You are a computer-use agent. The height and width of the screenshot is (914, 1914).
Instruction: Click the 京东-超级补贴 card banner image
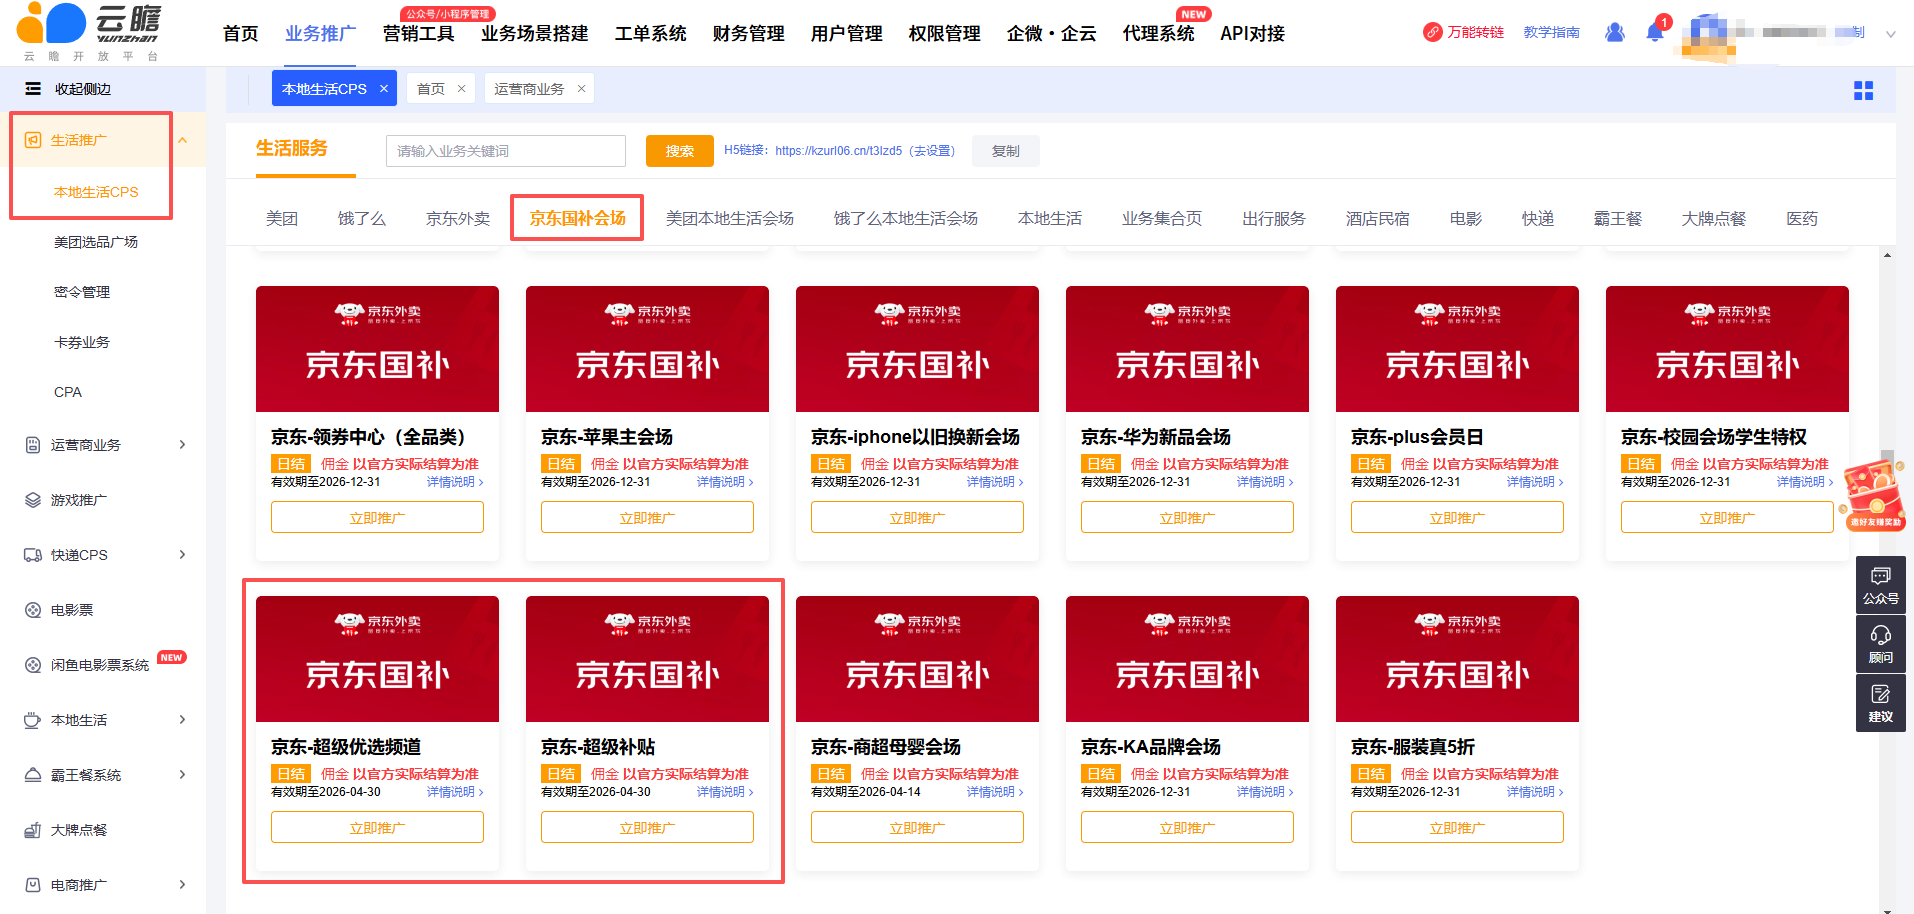647,659
